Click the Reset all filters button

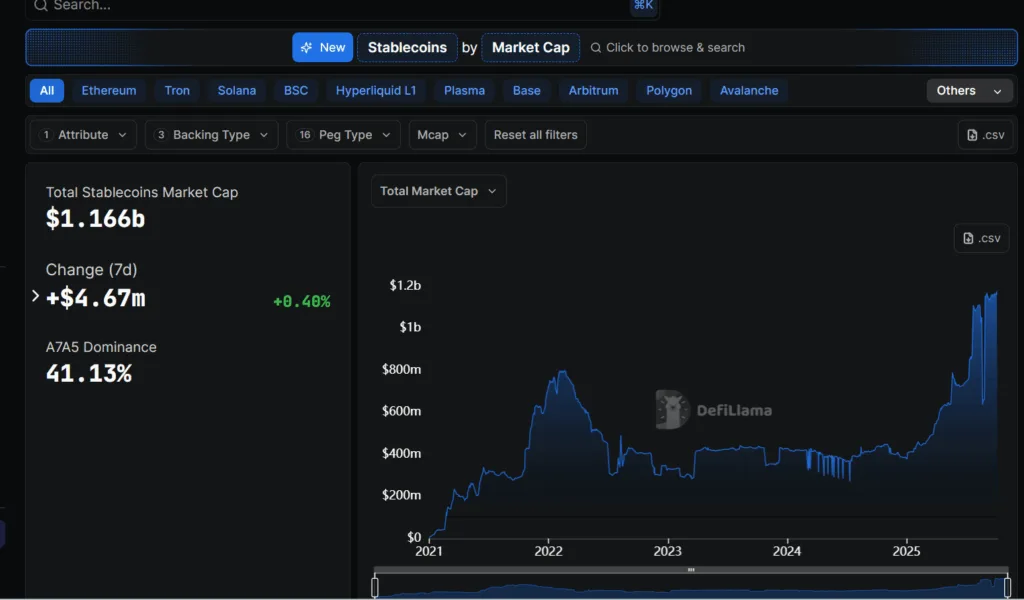536,134
